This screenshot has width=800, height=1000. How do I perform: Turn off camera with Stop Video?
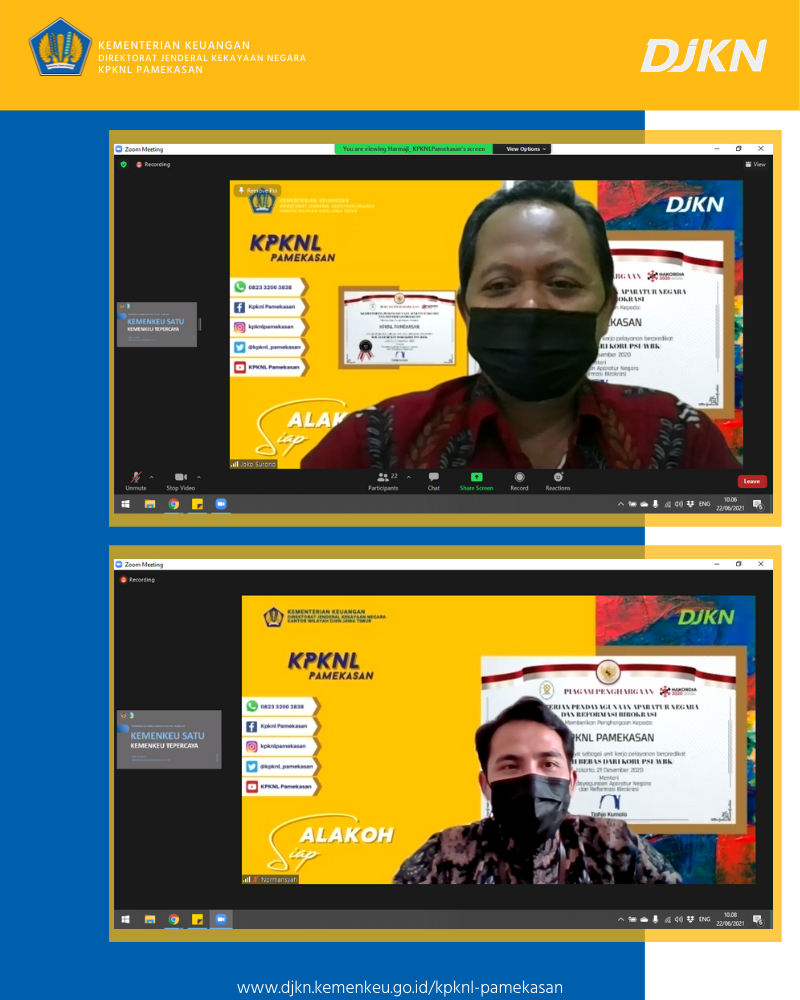[x=180, y=480]
